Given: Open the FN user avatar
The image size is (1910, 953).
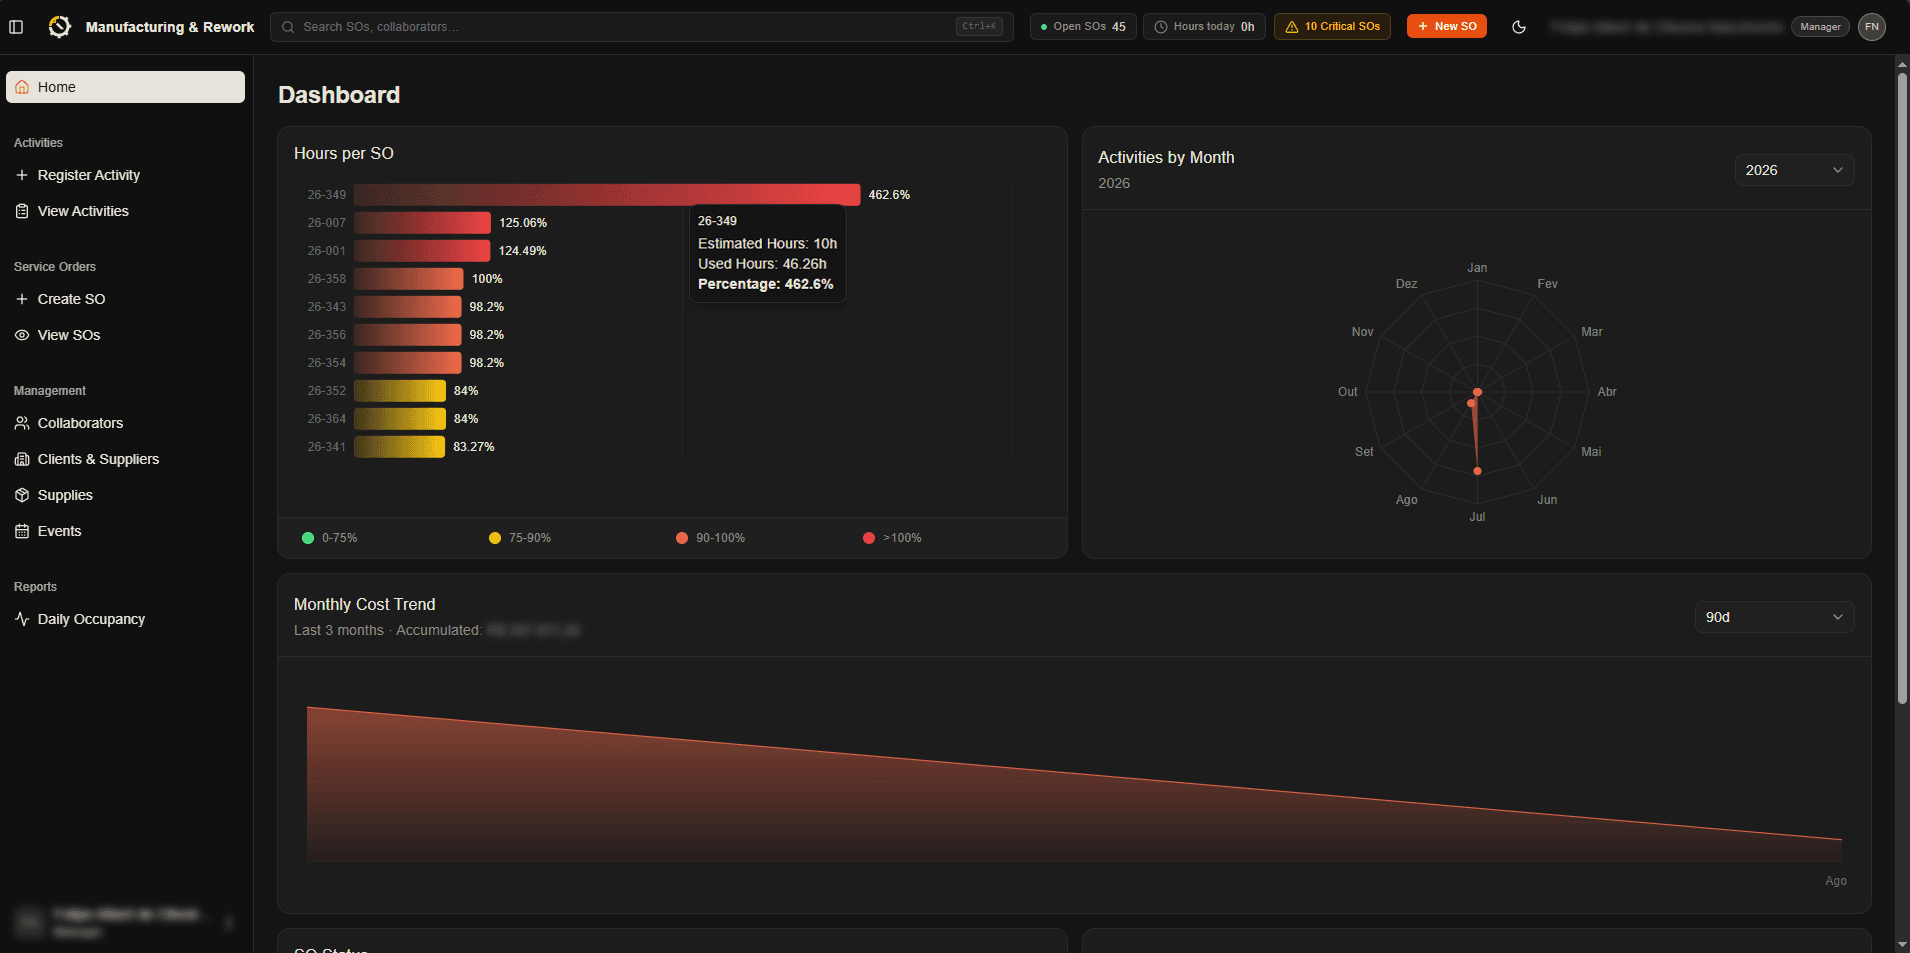Looking at the screenshot, I should [1872, 27].
